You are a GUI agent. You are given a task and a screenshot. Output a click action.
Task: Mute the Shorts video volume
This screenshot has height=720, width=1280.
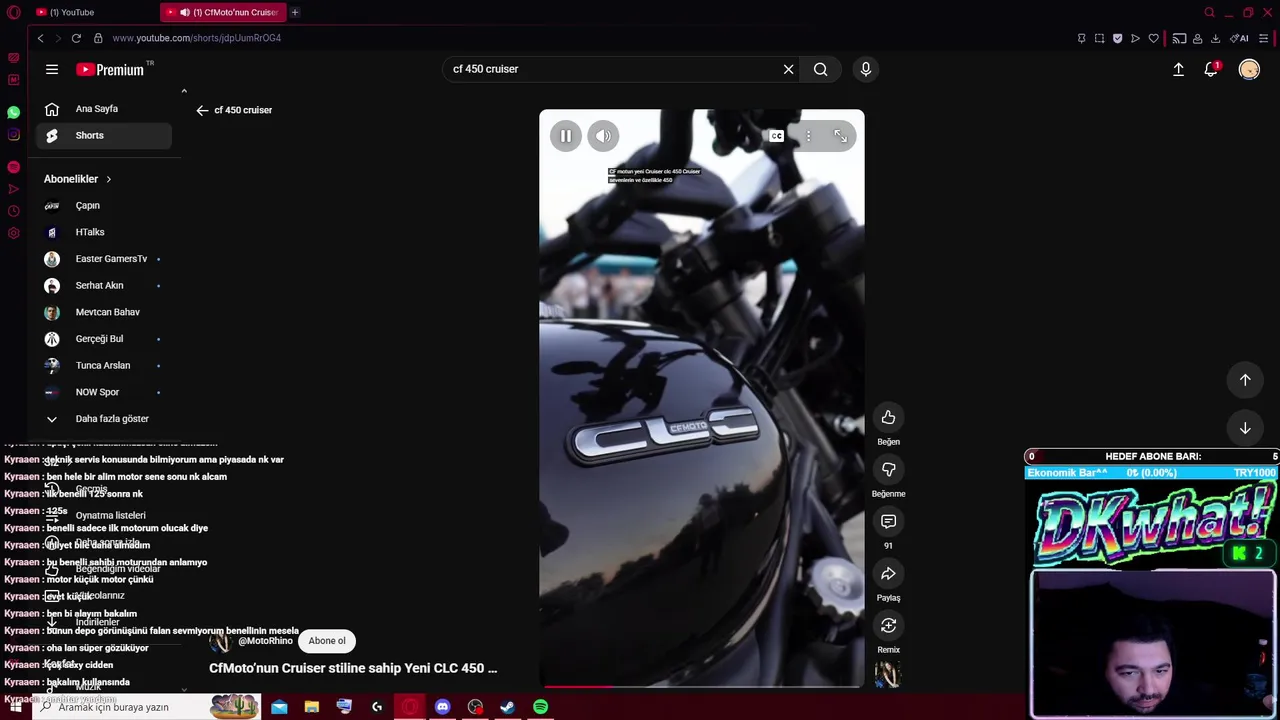(x=603, y=136)
